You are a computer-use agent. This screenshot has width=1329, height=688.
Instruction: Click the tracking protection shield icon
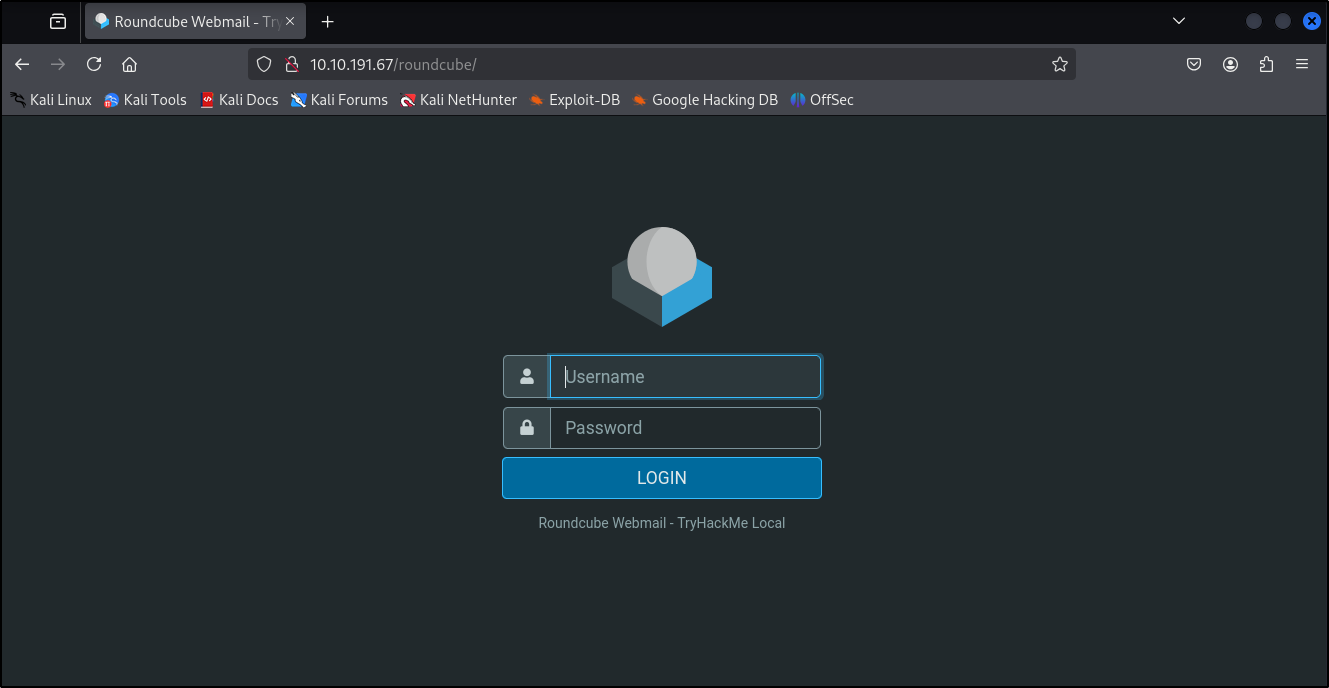264,64
